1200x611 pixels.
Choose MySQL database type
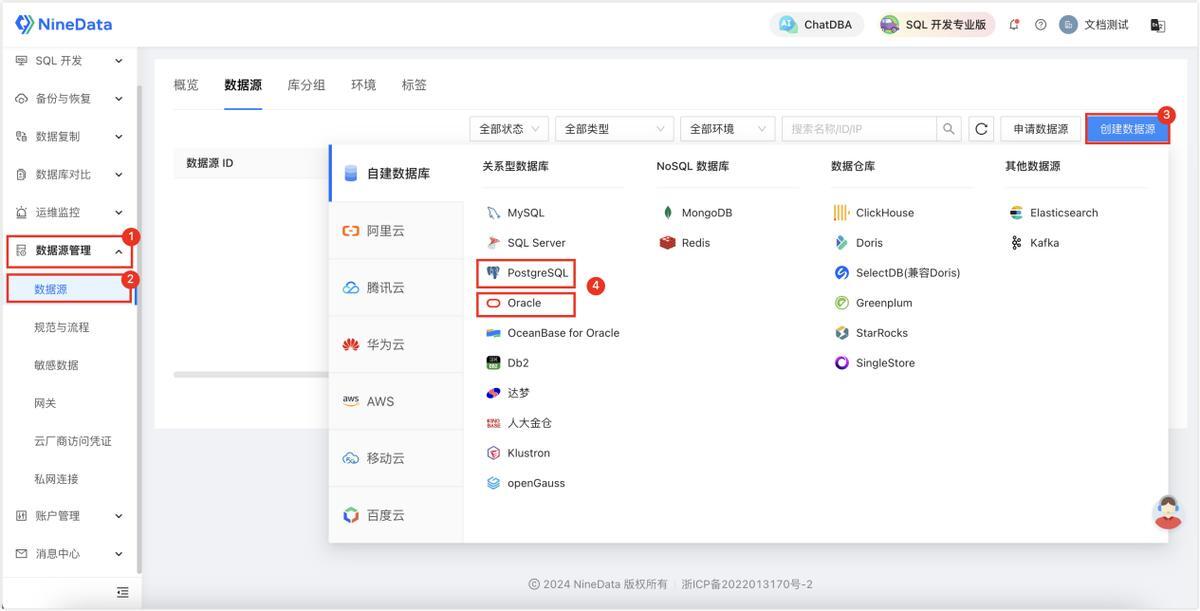tap(515, 213)
